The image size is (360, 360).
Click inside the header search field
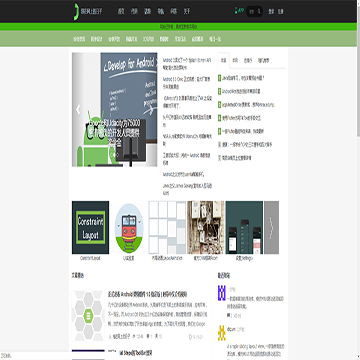coord(252,11)
